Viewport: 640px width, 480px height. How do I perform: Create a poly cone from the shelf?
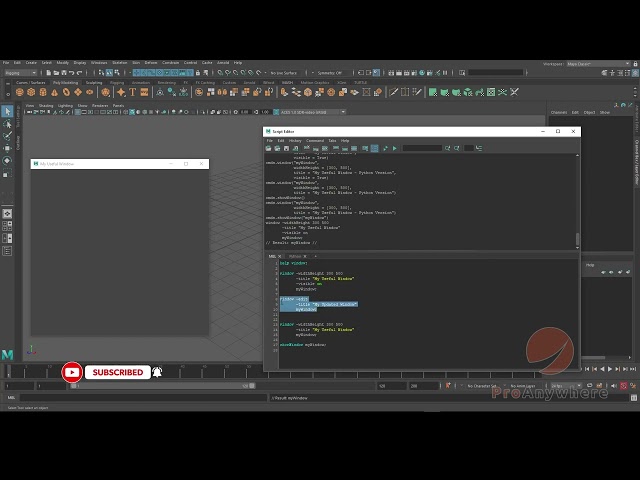pos(54,92)
